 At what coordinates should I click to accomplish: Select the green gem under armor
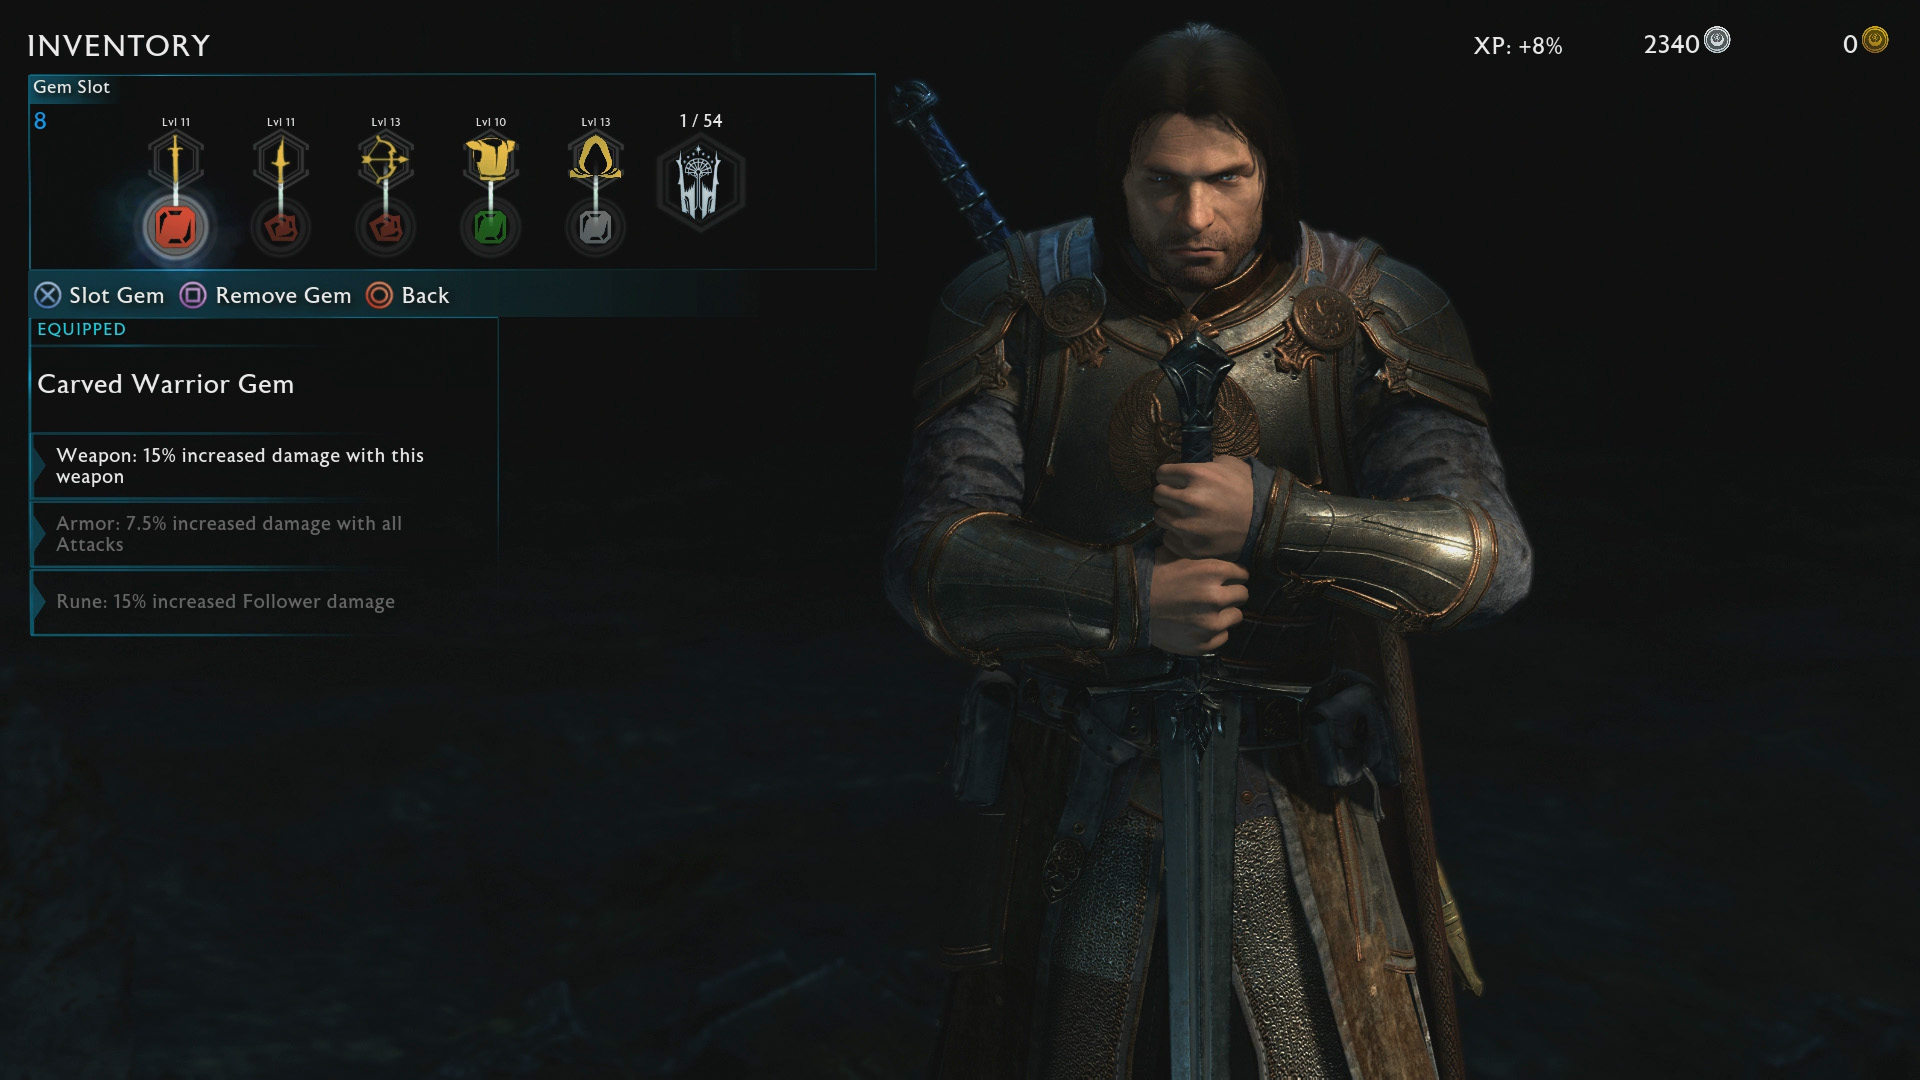pyautogui.click(x=490, y=228)
